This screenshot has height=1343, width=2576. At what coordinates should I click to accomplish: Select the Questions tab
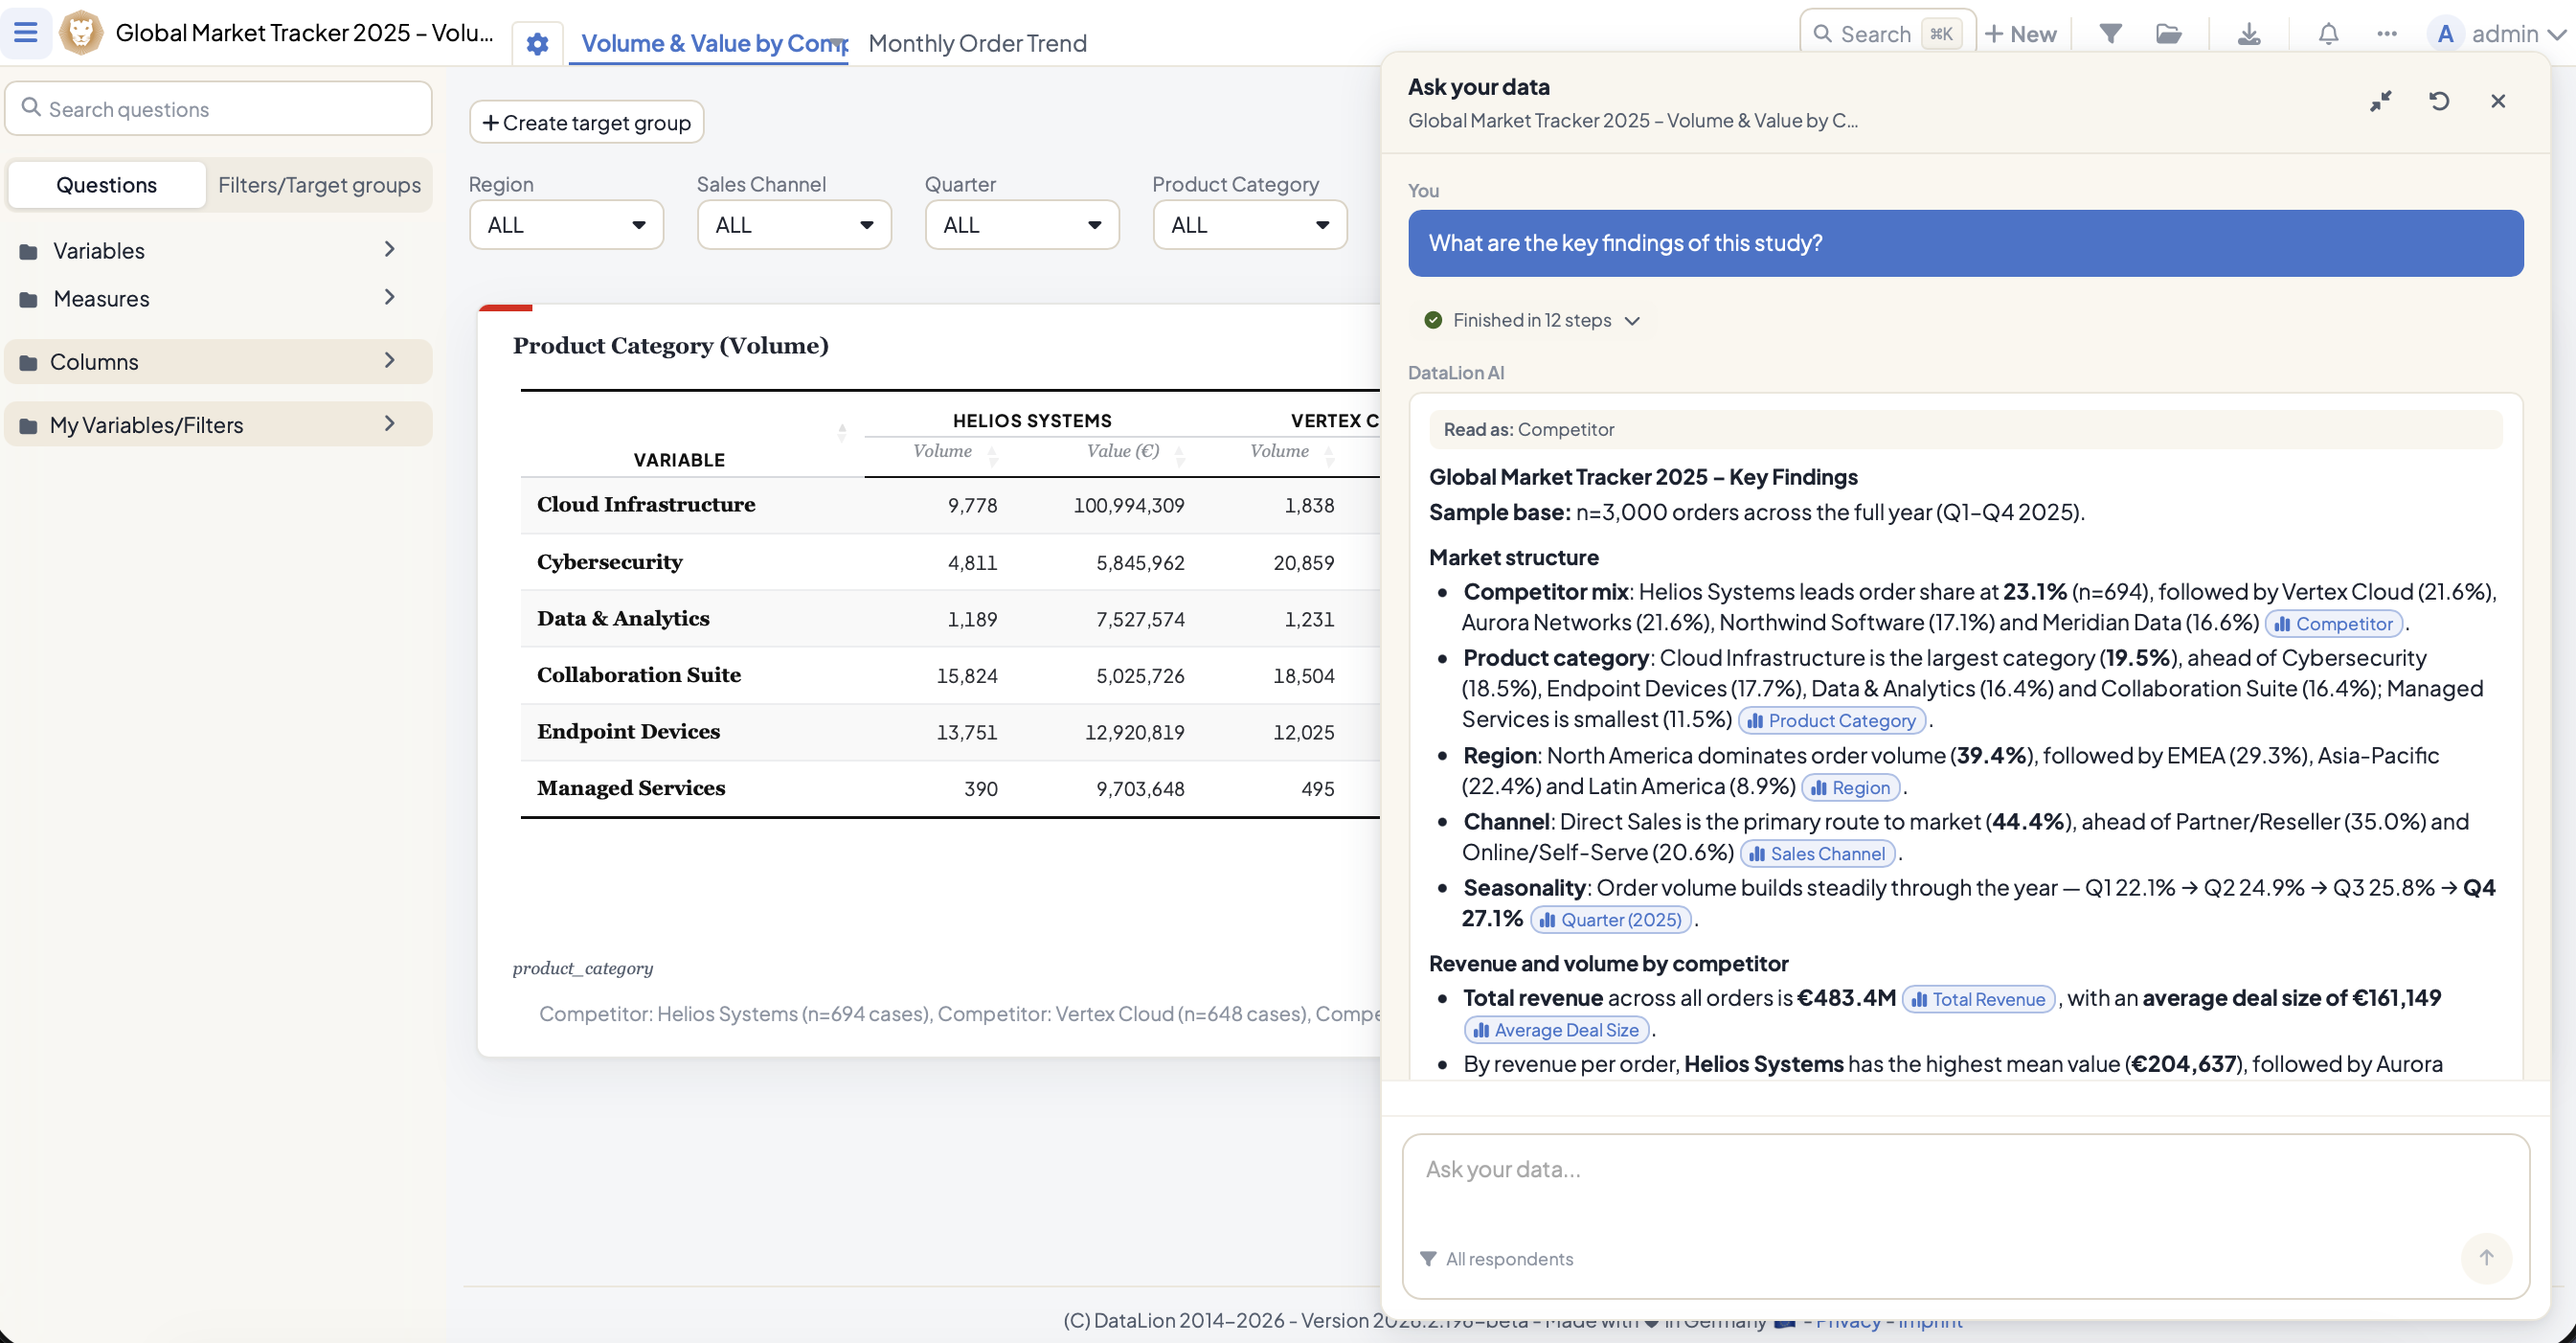tap(106, 184)
